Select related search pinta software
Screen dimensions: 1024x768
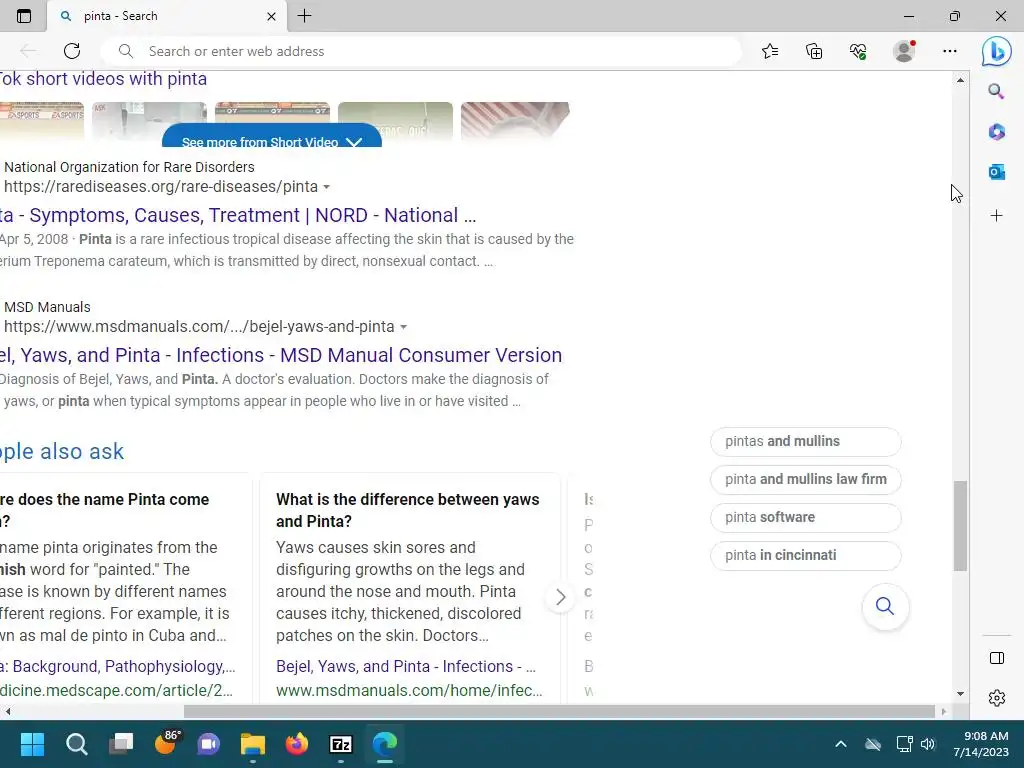[x=805, y=517]
